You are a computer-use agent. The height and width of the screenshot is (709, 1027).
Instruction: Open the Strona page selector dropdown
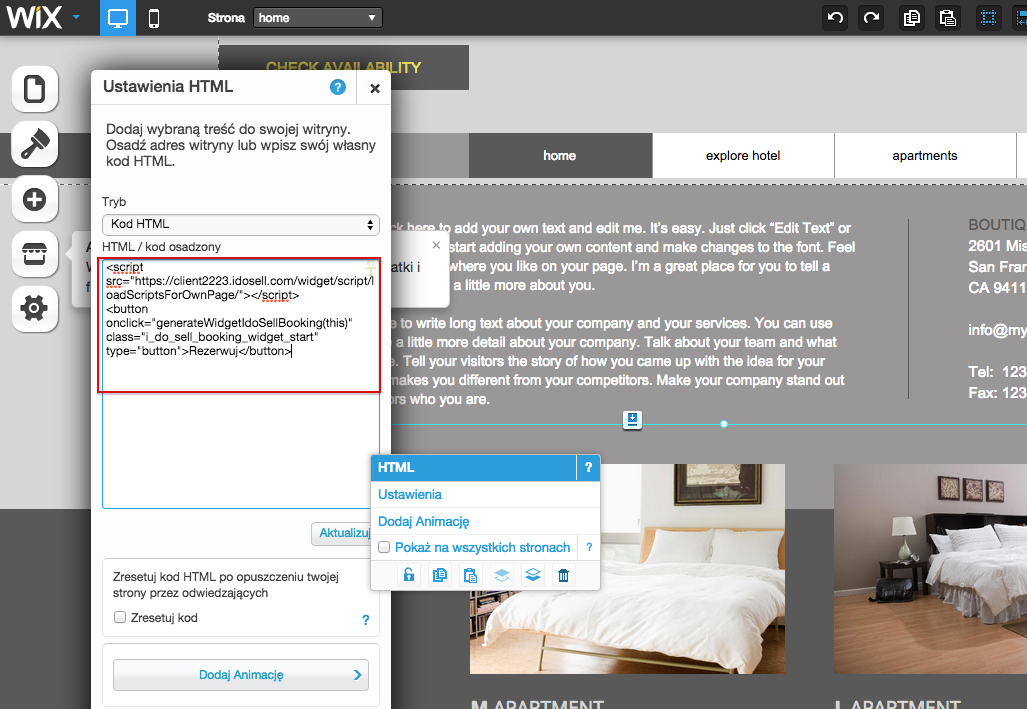[318, 18]
